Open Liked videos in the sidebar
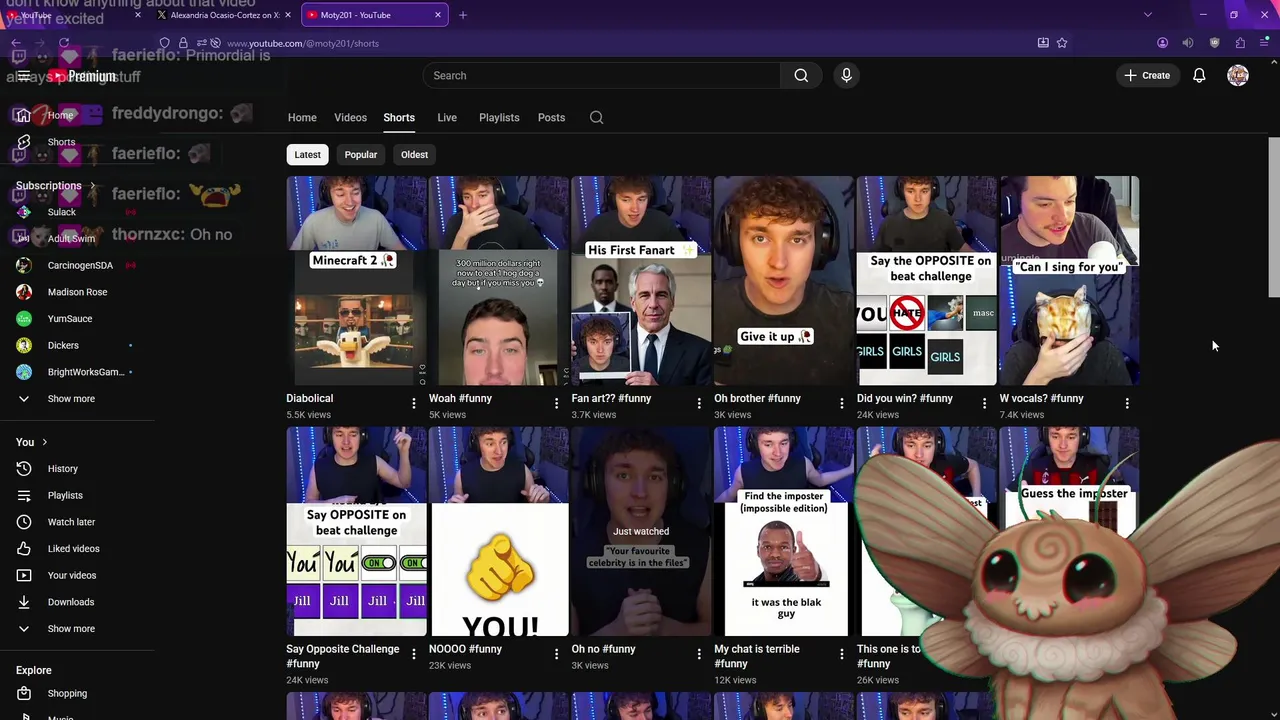Image resolution: width=1280 pixels, height=720 pixels. pos(73,548)
